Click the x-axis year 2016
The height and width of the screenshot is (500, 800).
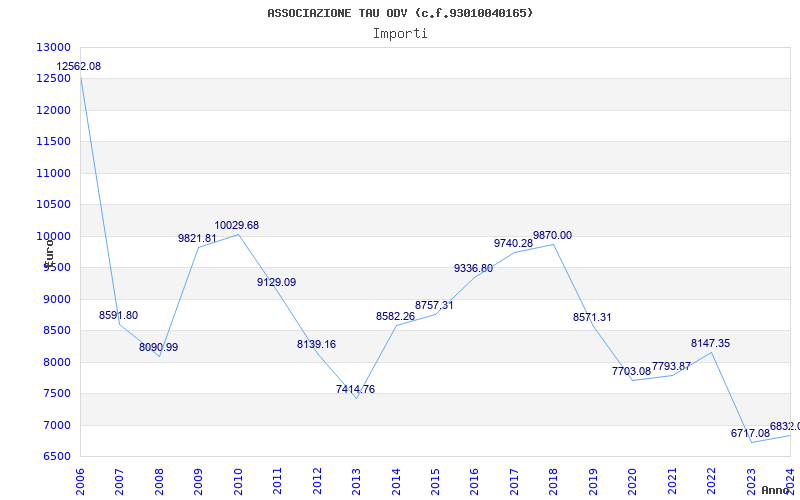pyautogui.click(x=474, y=481)
